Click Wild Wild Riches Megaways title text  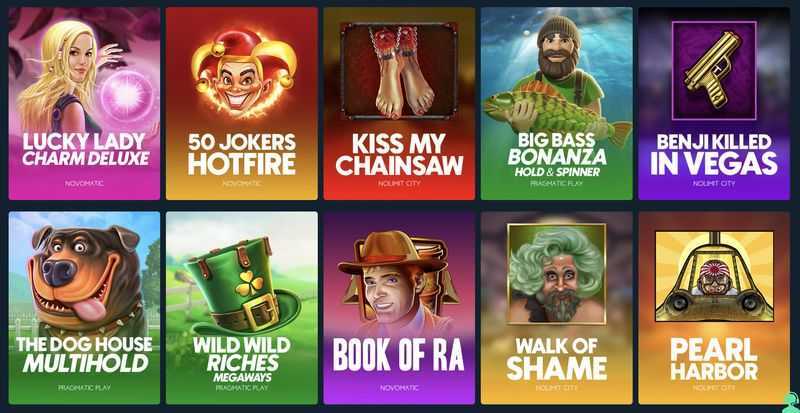click(x=242, y=359)
